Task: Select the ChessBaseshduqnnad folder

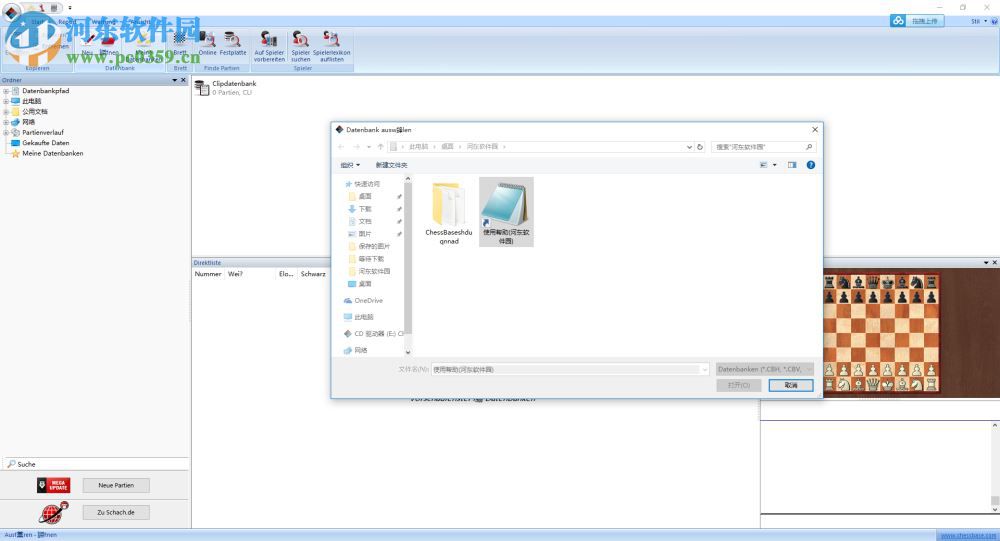Action: click(448, 213)
